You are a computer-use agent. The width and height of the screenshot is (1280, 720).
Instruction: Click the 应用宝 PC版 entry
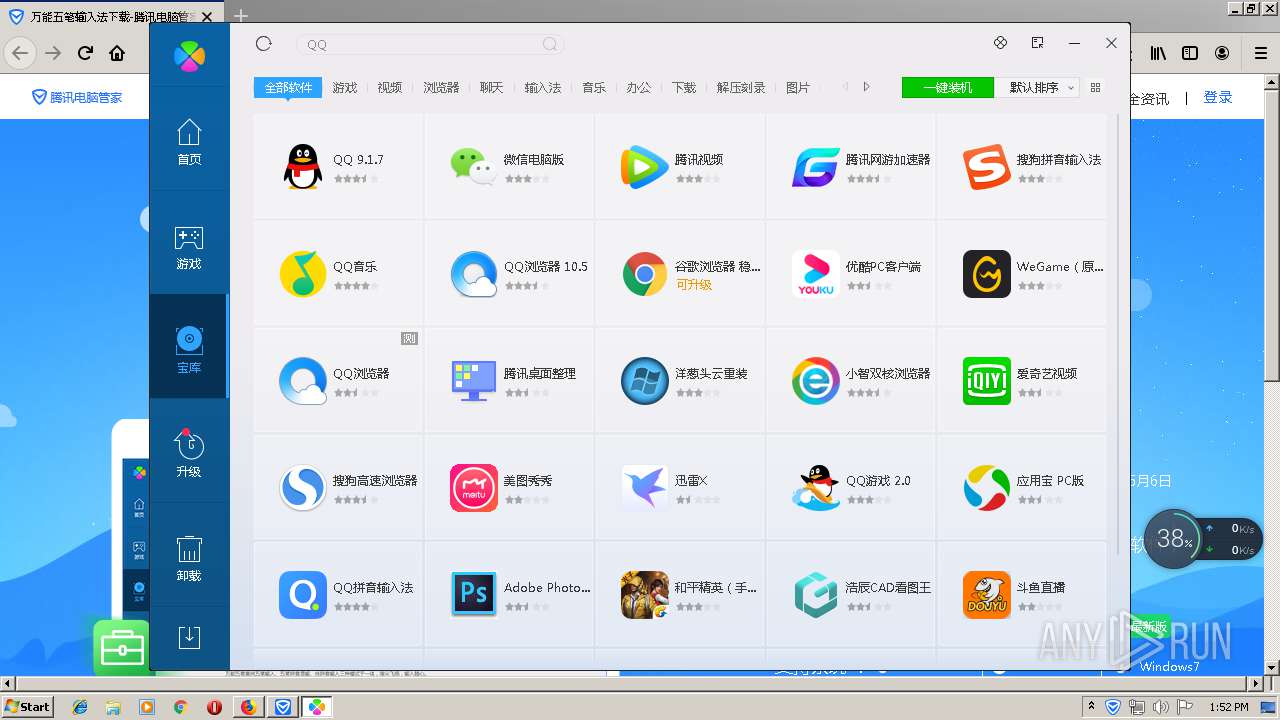1021,487
